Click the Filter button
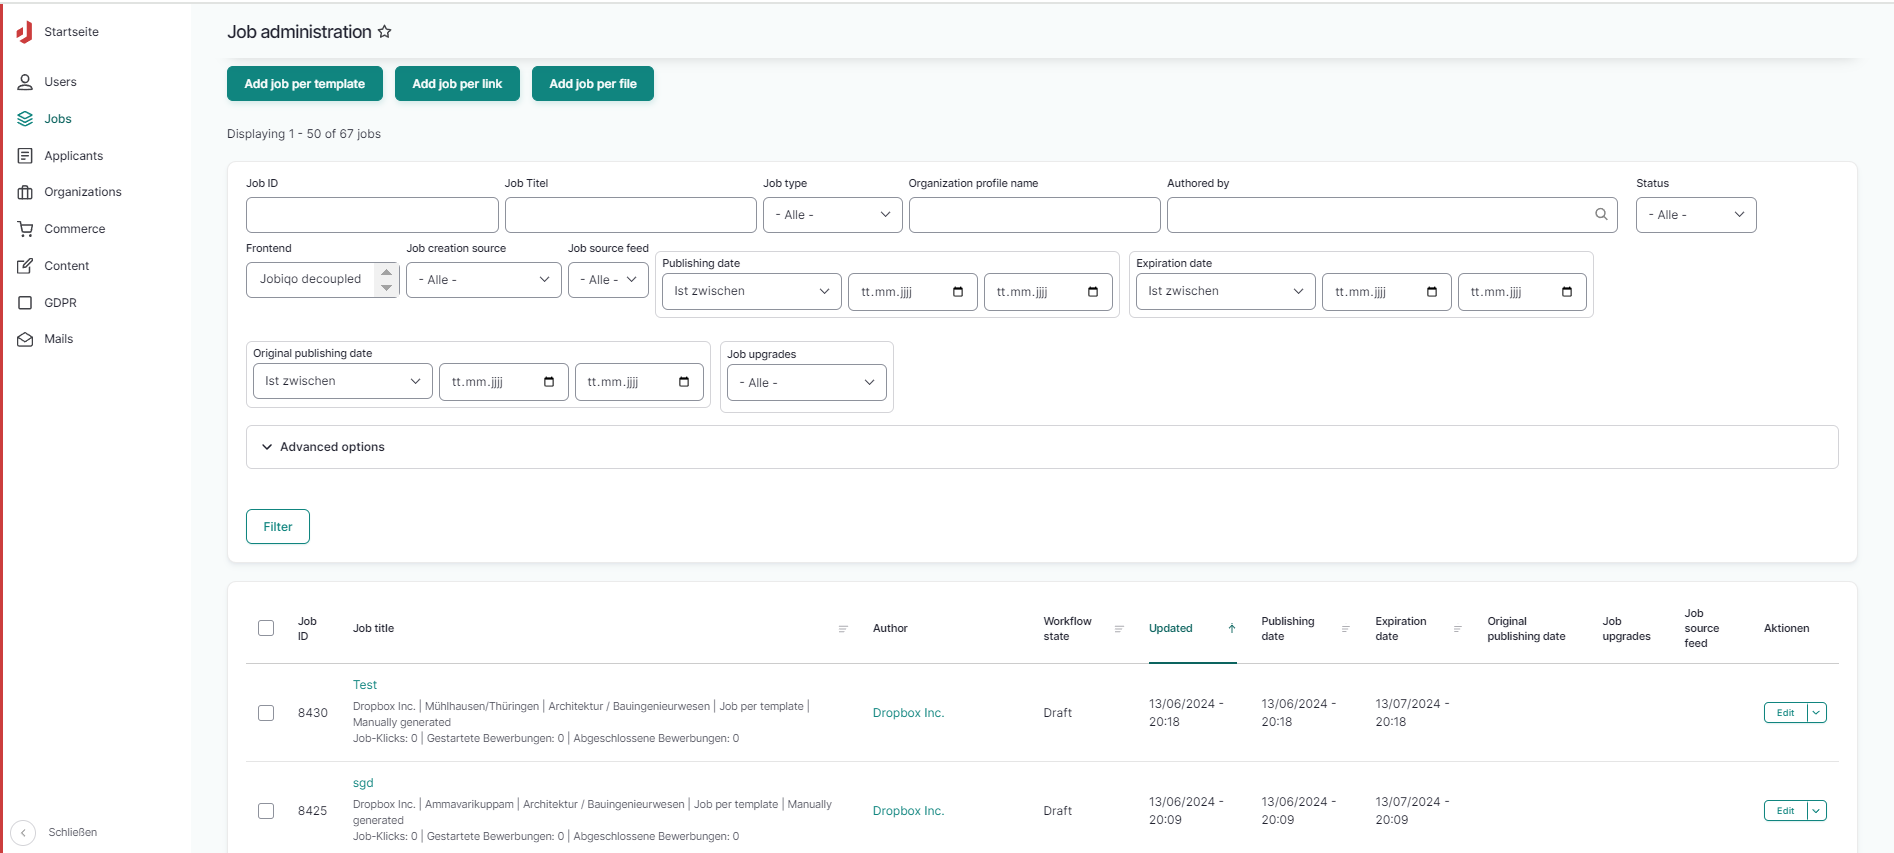The width and height of the screenshot is (1894, 853). [x=278, y=527]
